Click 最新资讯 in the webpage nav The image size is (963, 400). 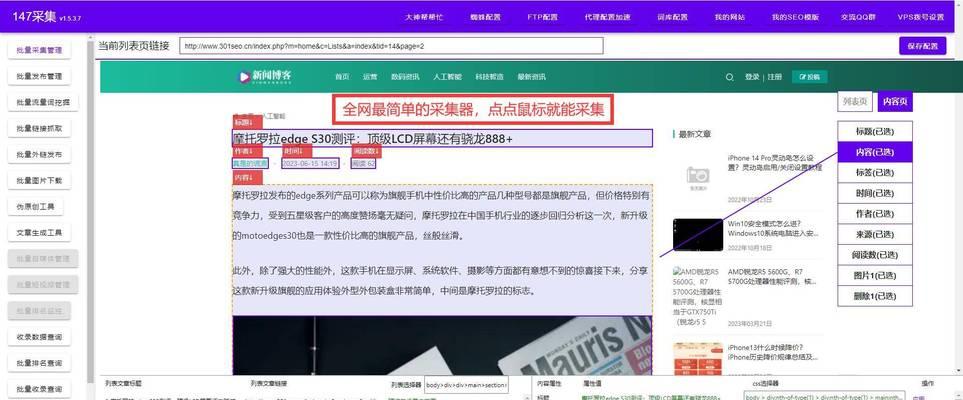point(531,77)
